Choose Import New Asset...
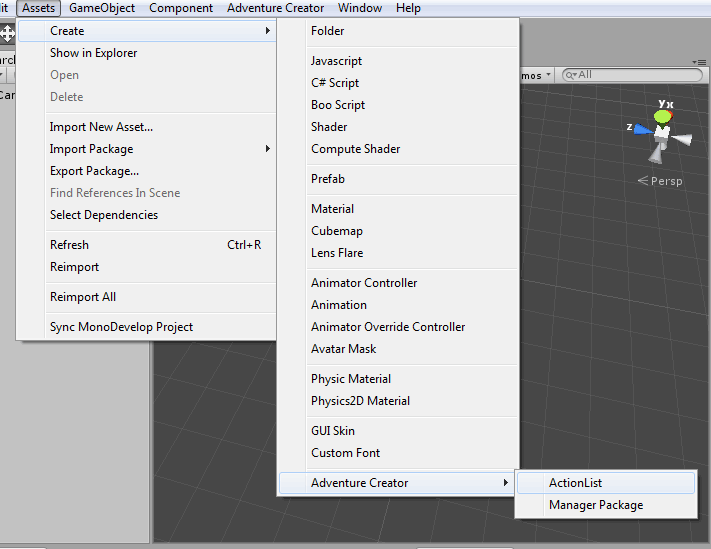Screen dimensions: 711x549 click(x=147, y=127)
